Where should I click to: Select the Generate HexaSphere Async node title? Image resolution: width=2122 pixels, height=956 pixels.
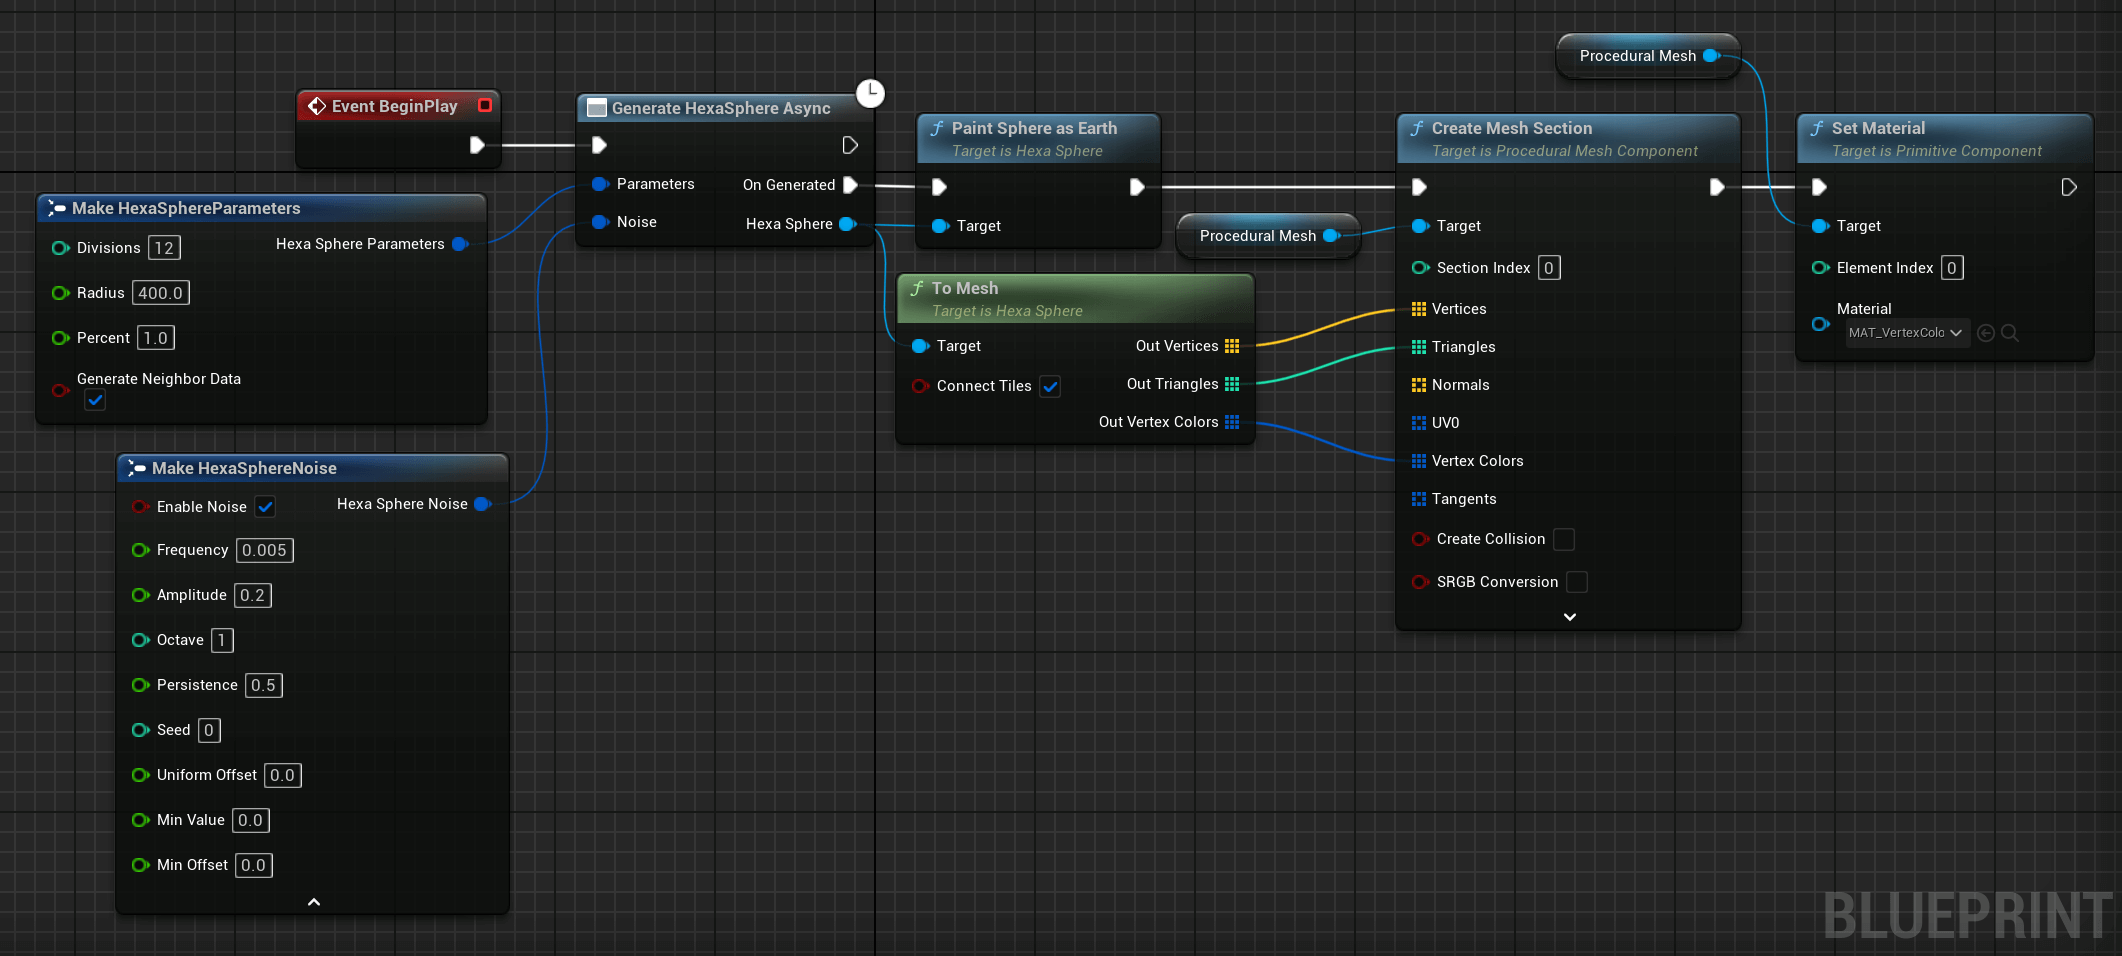click(721, 108)
